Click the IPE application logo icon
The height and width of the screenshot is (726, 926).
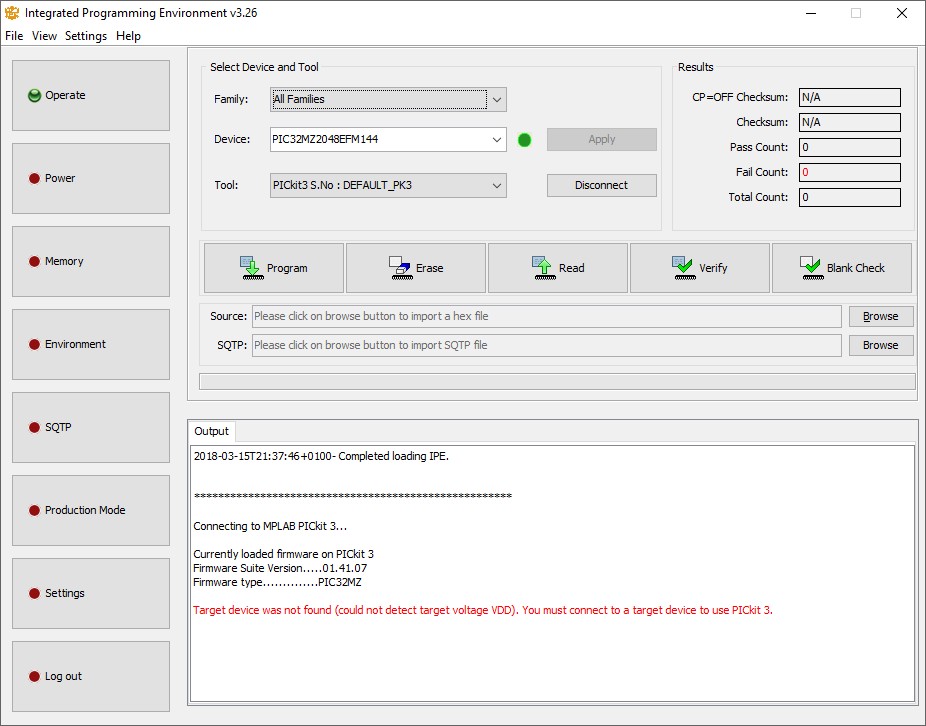tap(12, 13)
